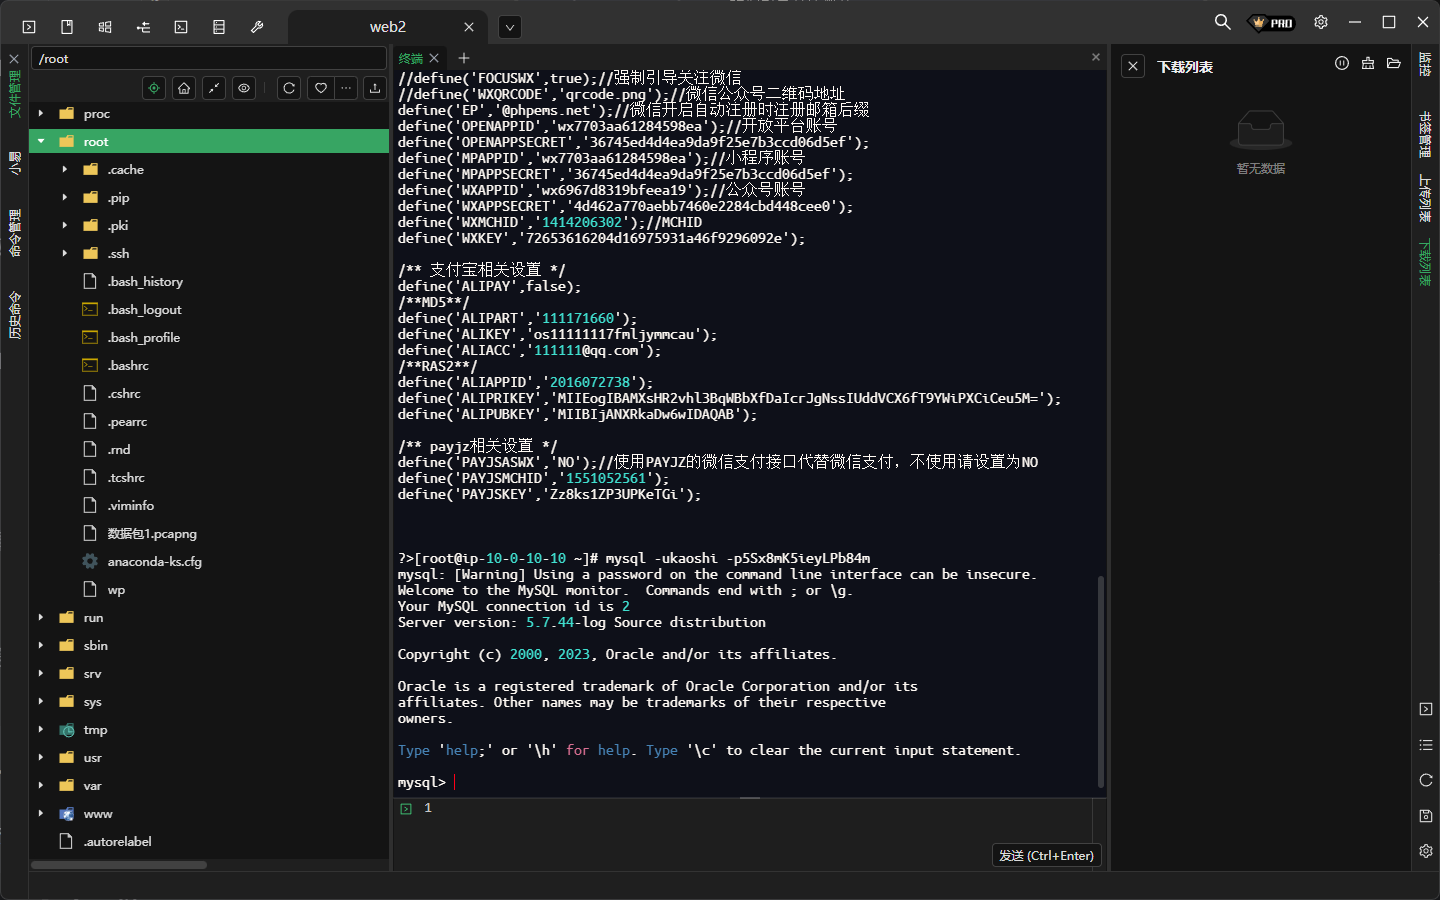The image size is (1440, 900).
Task: Open the download folder icon
Action: (x=1394, y=64)
